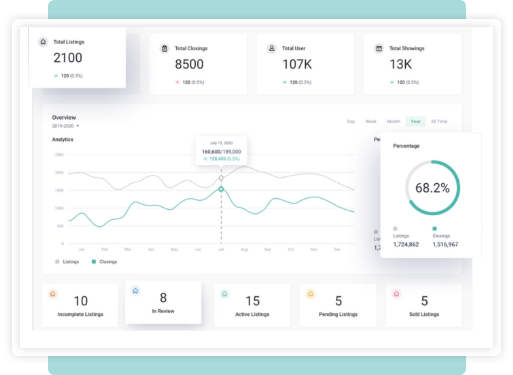Toggle the Closings series in chart legend
The image size is (513, 375).
(x=104, y=262)
